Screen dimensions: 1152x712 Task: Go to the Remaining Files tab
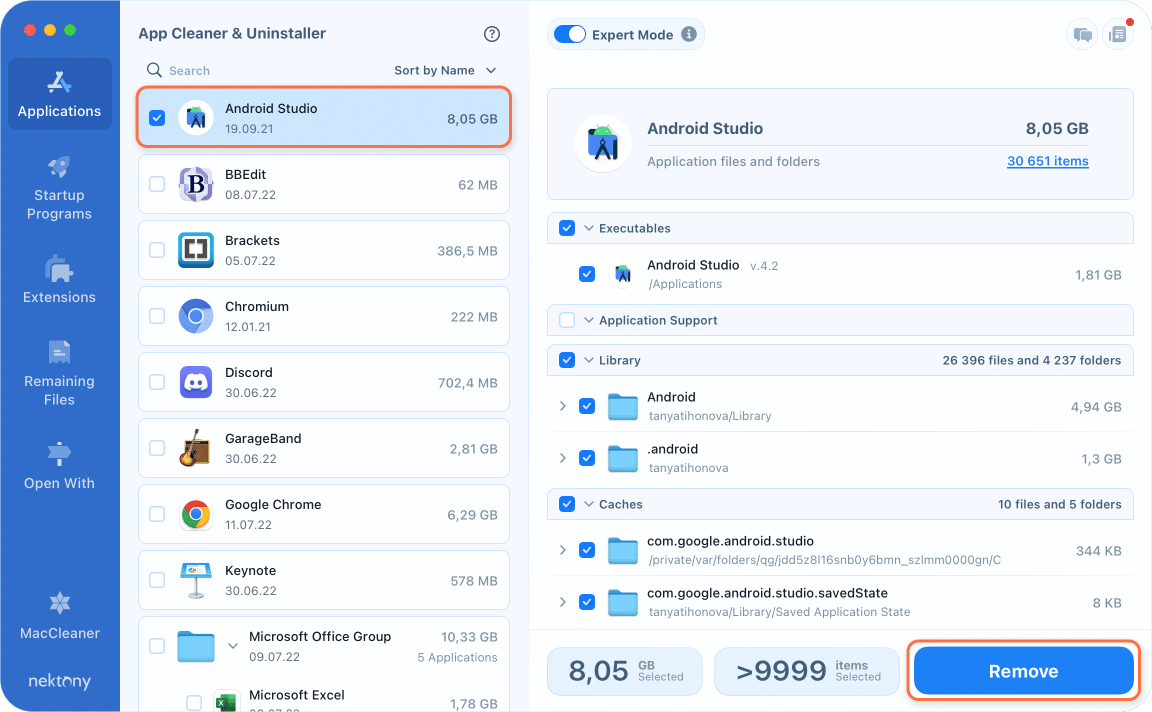pos(59,372)
